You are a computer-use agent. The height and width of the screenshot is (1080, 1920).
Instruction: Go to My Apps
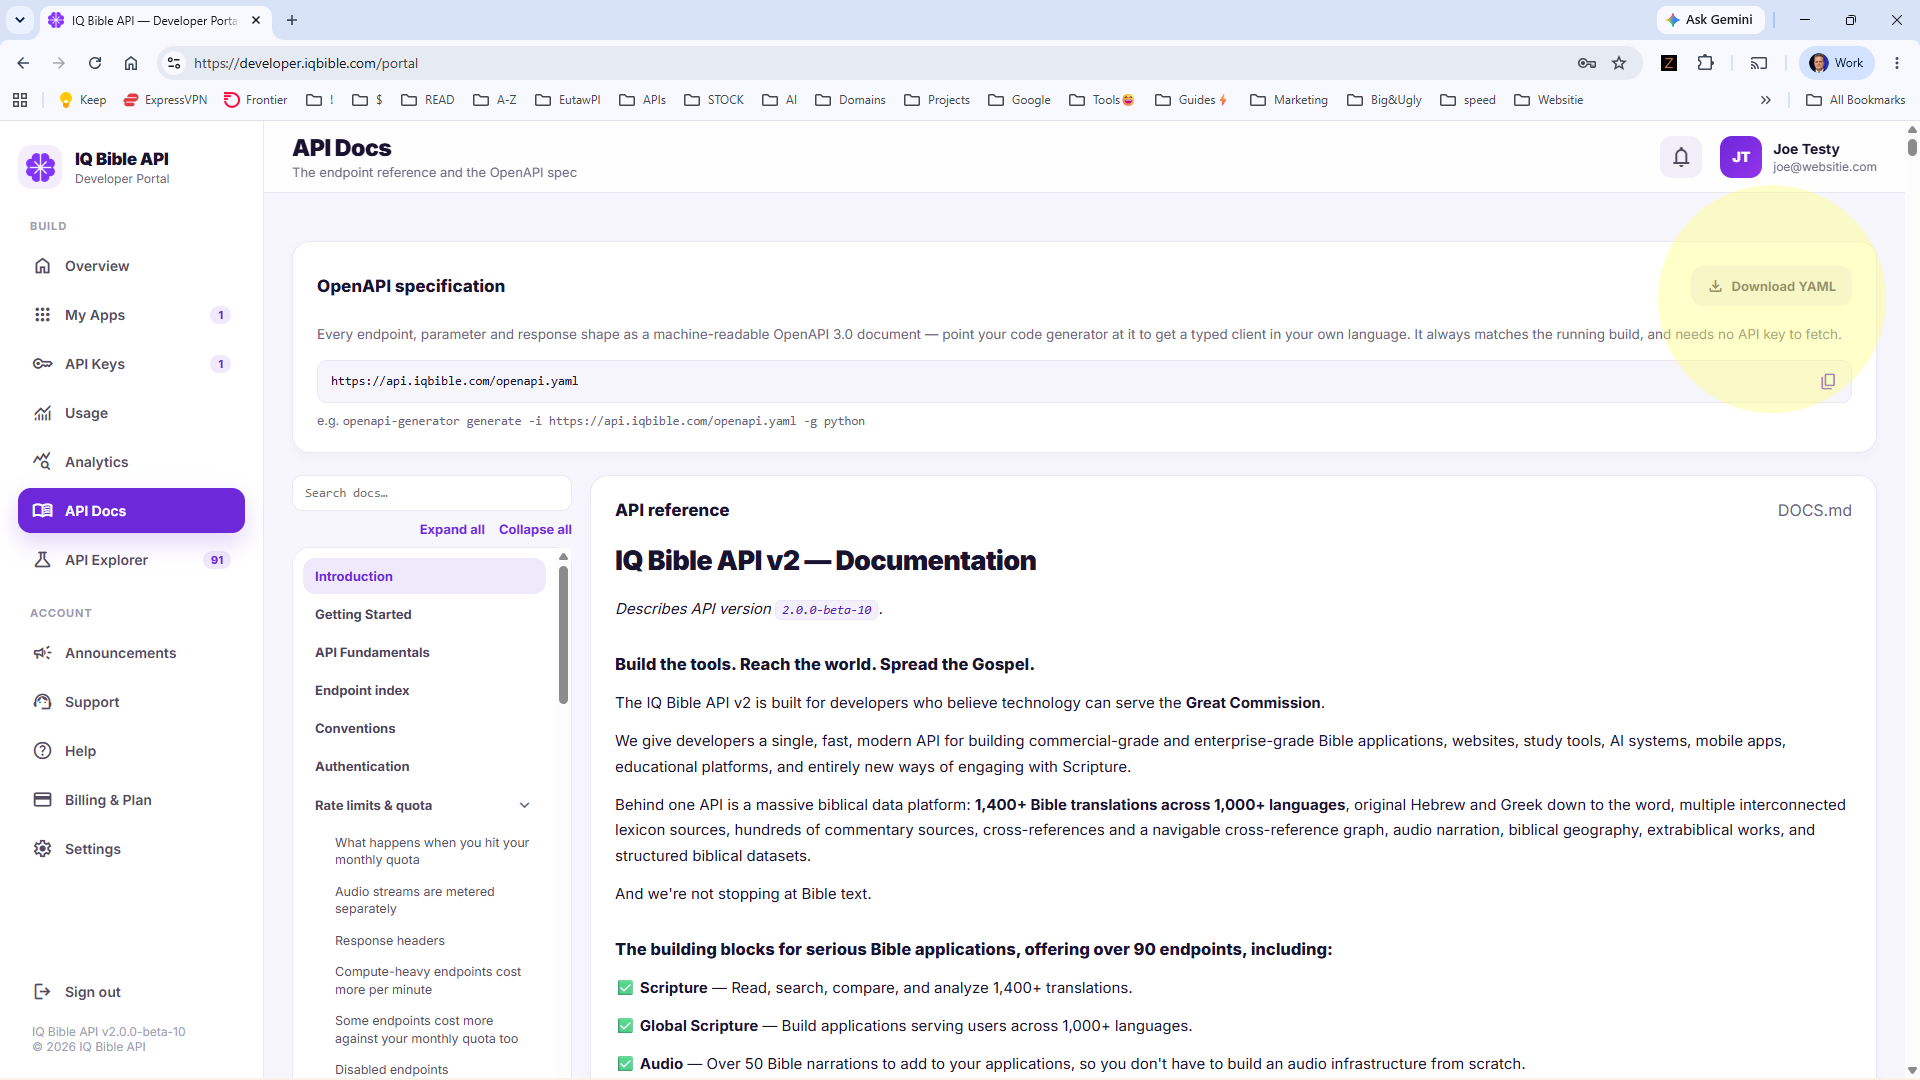click(131, 315)
